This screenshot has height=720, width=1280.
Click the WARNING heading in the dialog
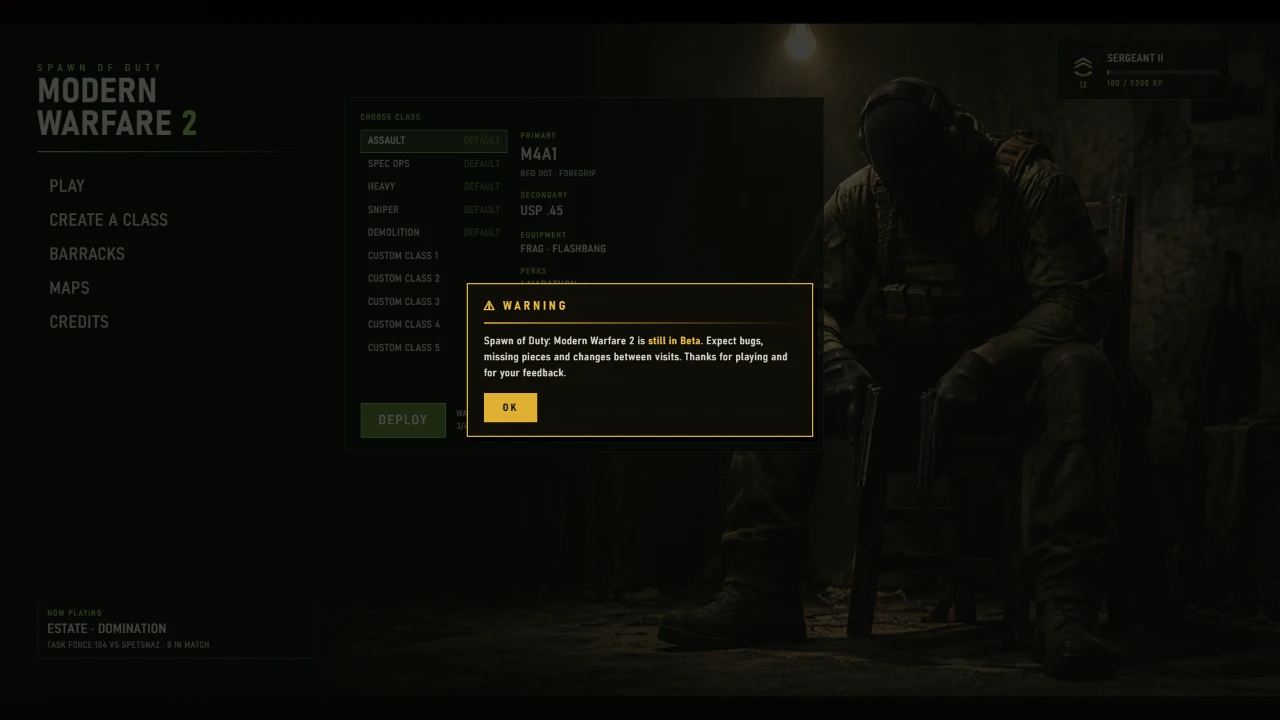click(535, 306)
